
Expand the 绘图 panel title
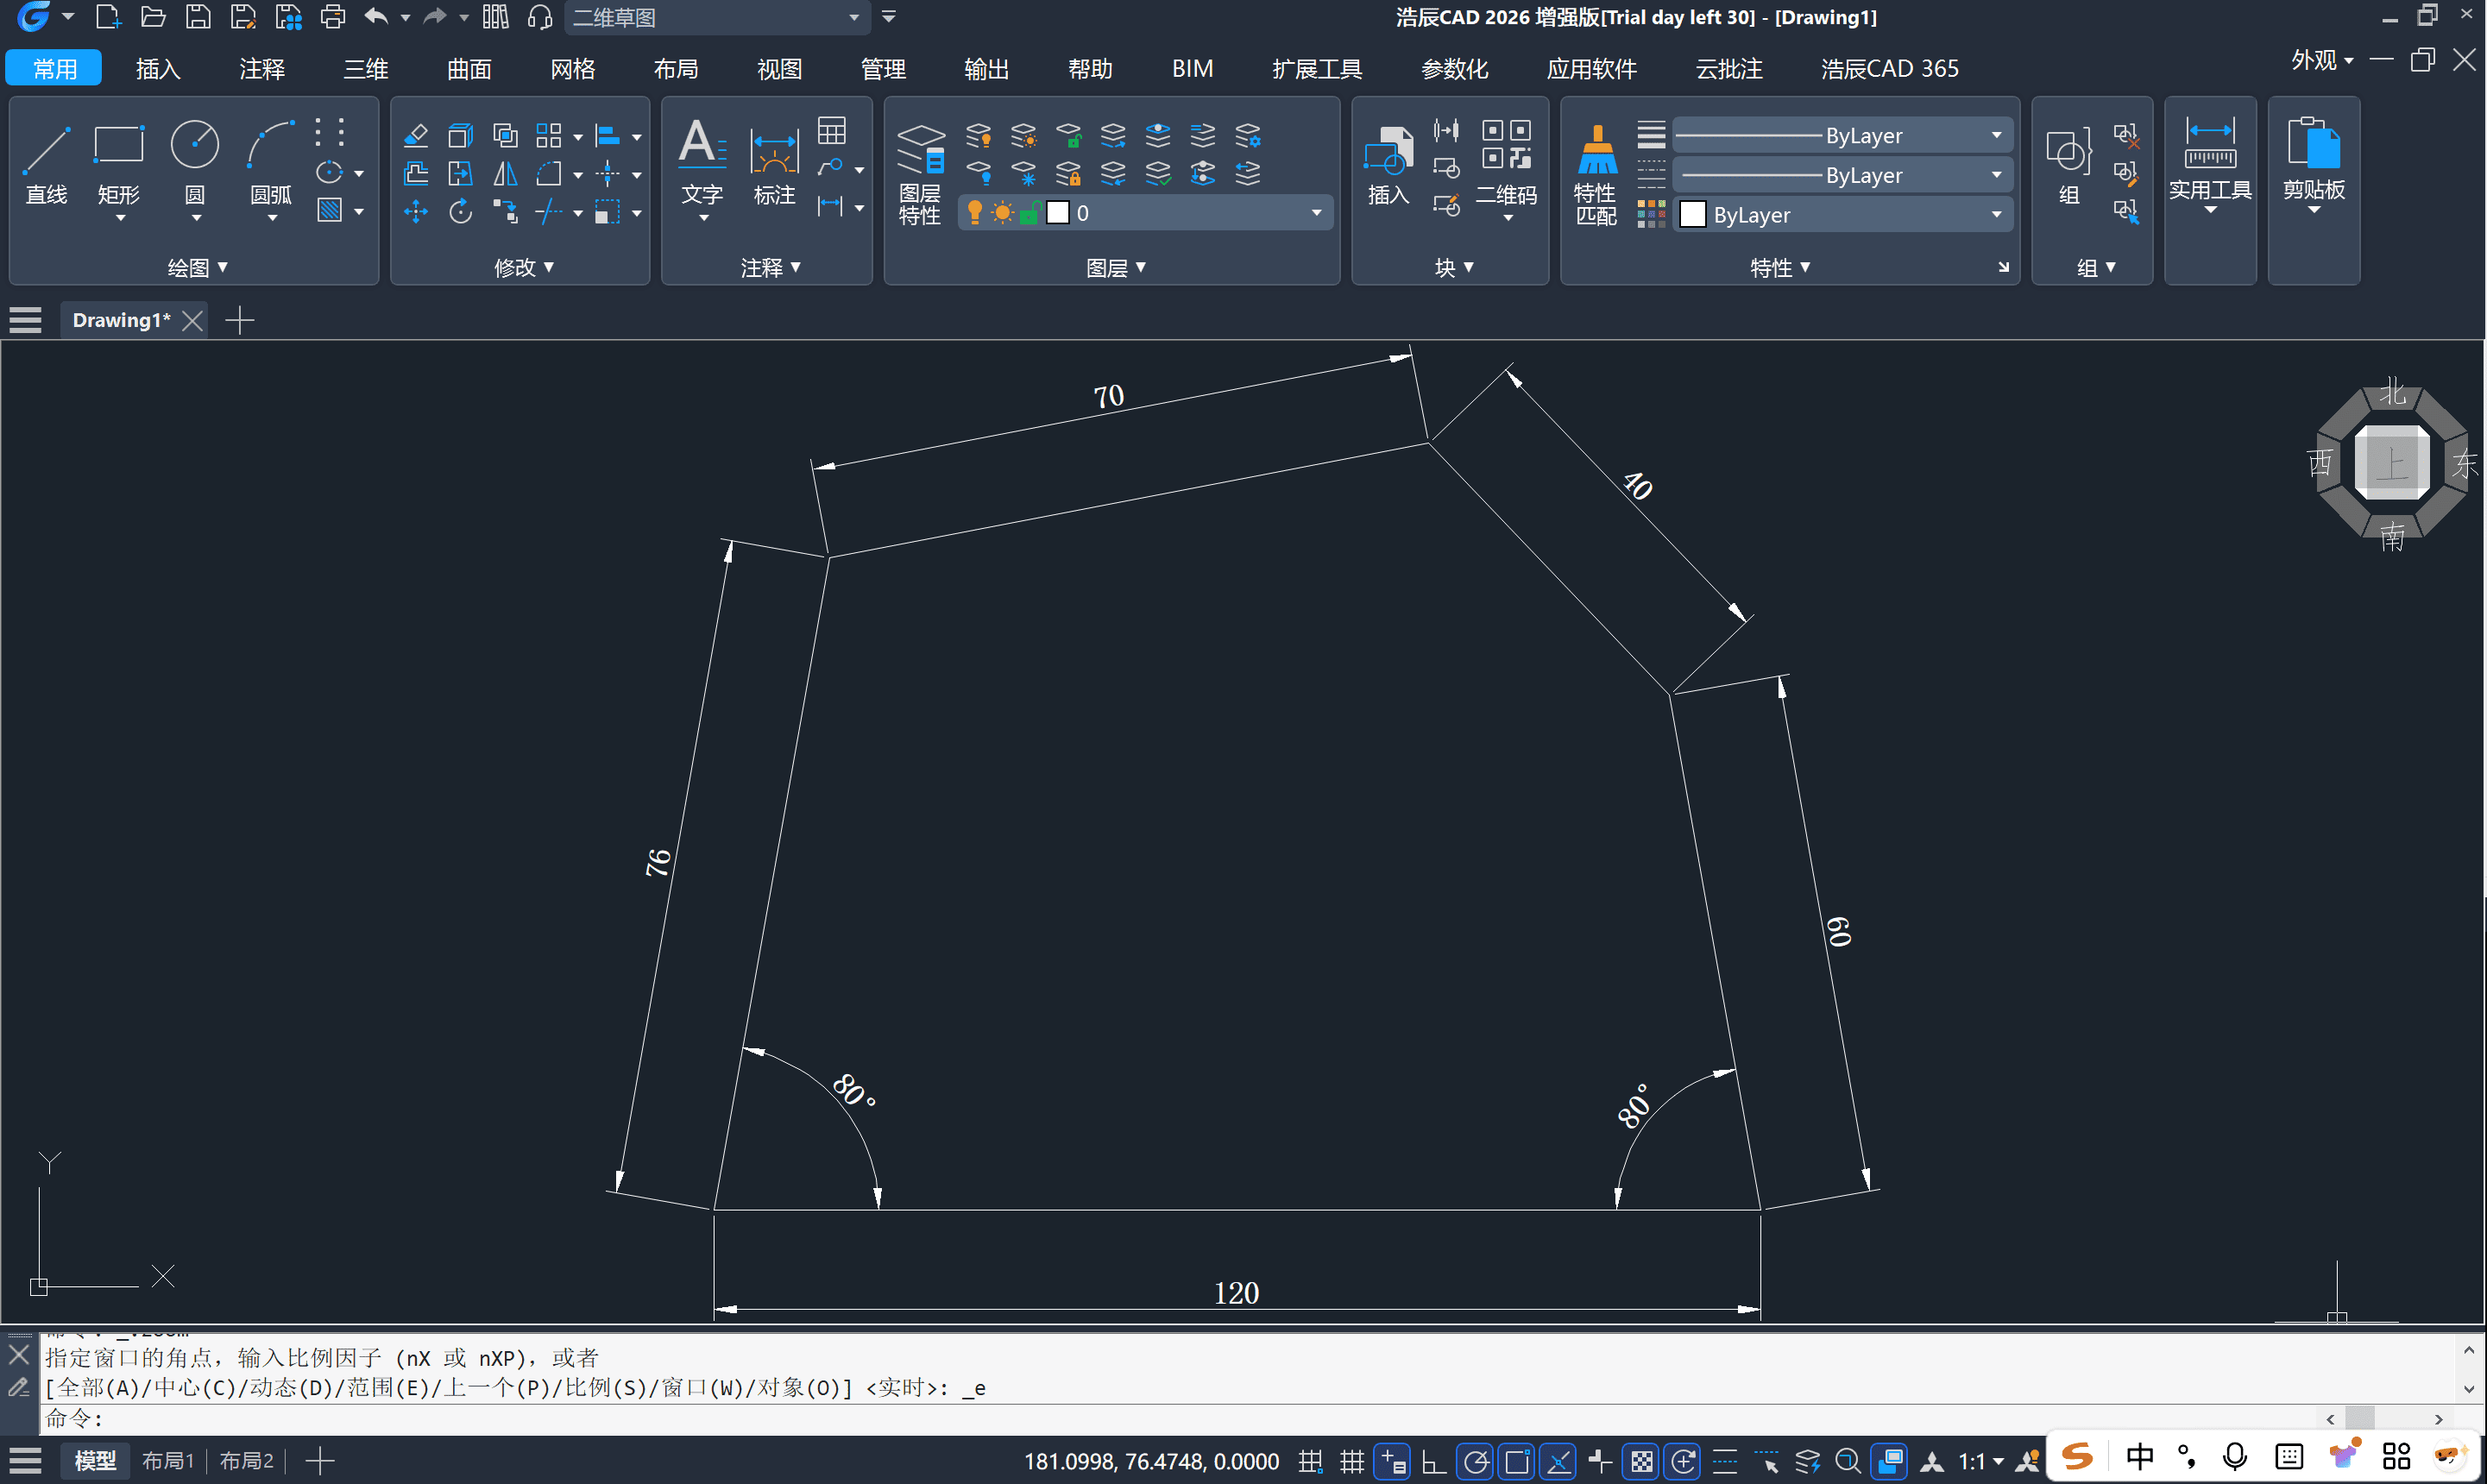197,267
